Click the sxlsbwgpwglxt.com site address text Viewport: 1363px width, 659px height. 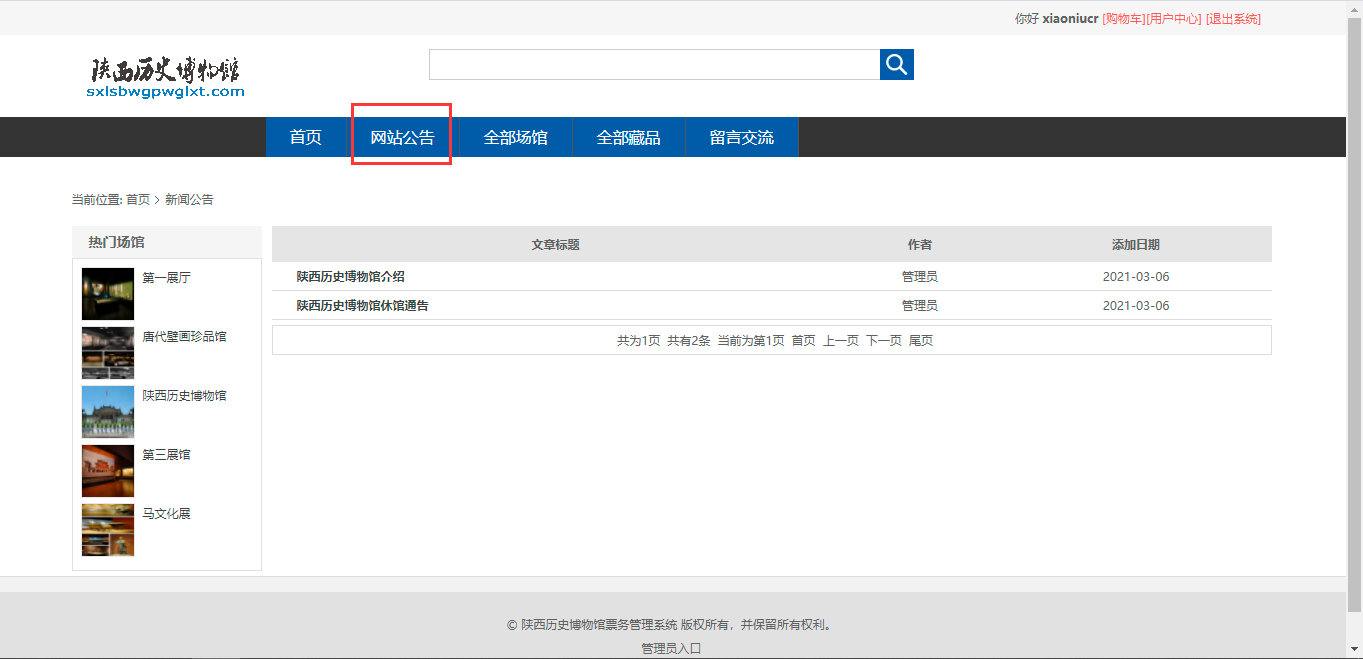coord(166,92)
